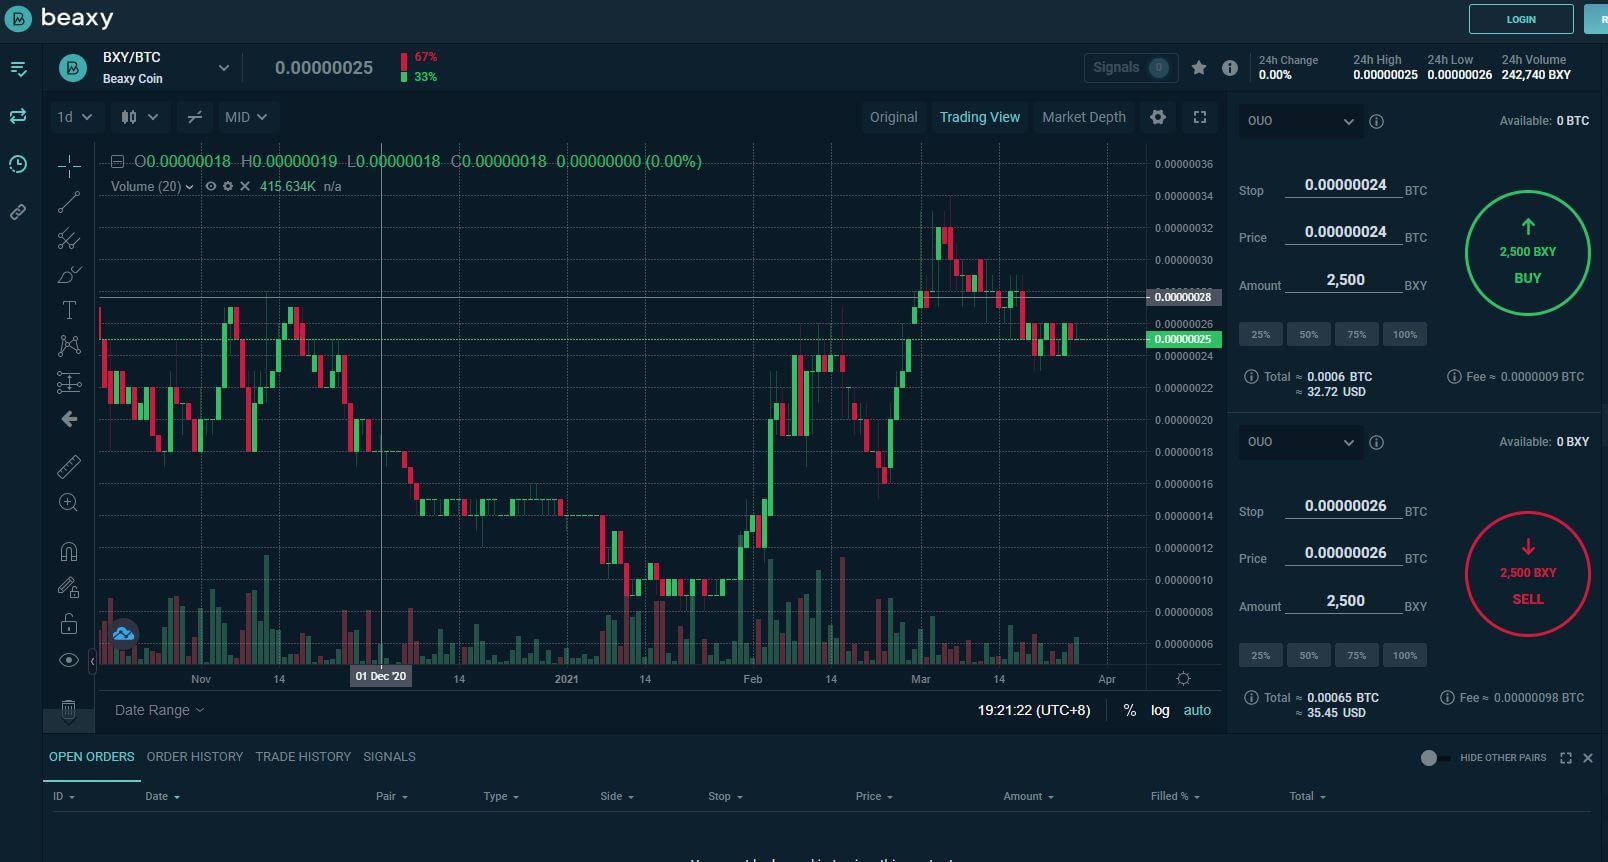Add BXY/BTC to favorites with star

[x=1199, y=68]
